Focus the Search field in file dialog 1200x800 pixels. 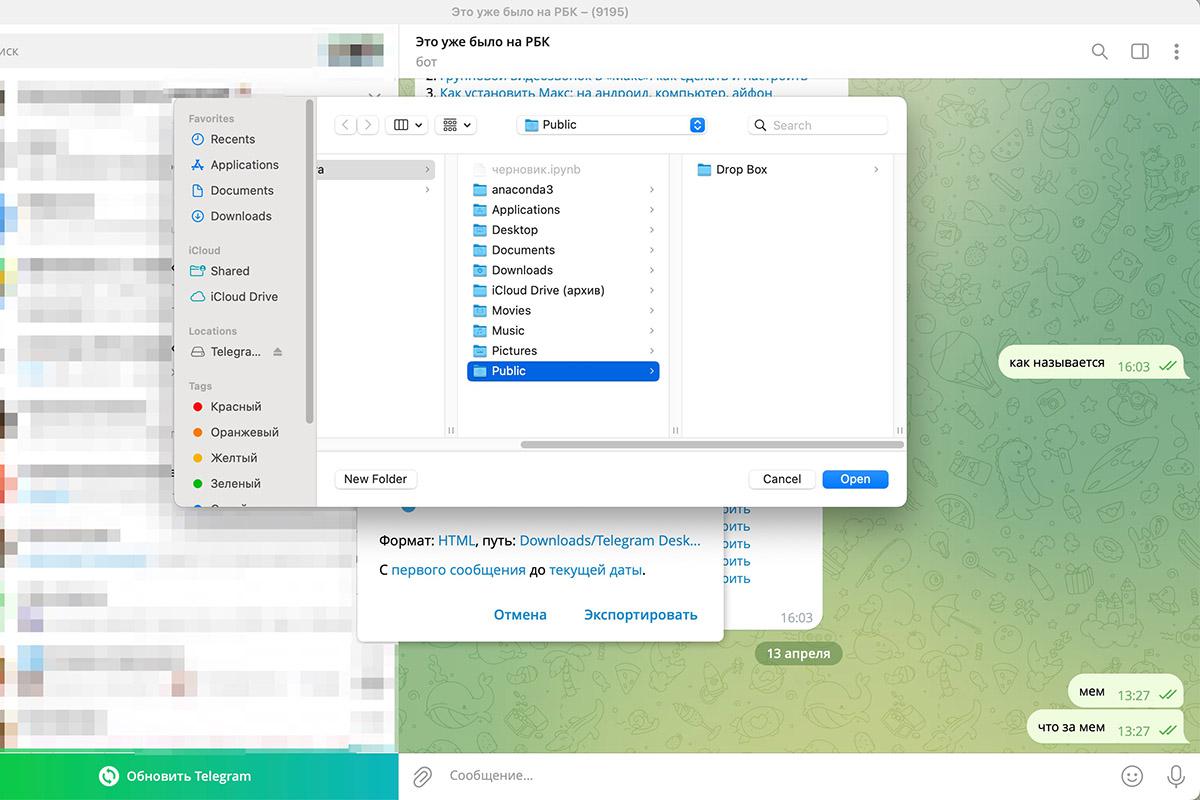click(x=818, y=125)
